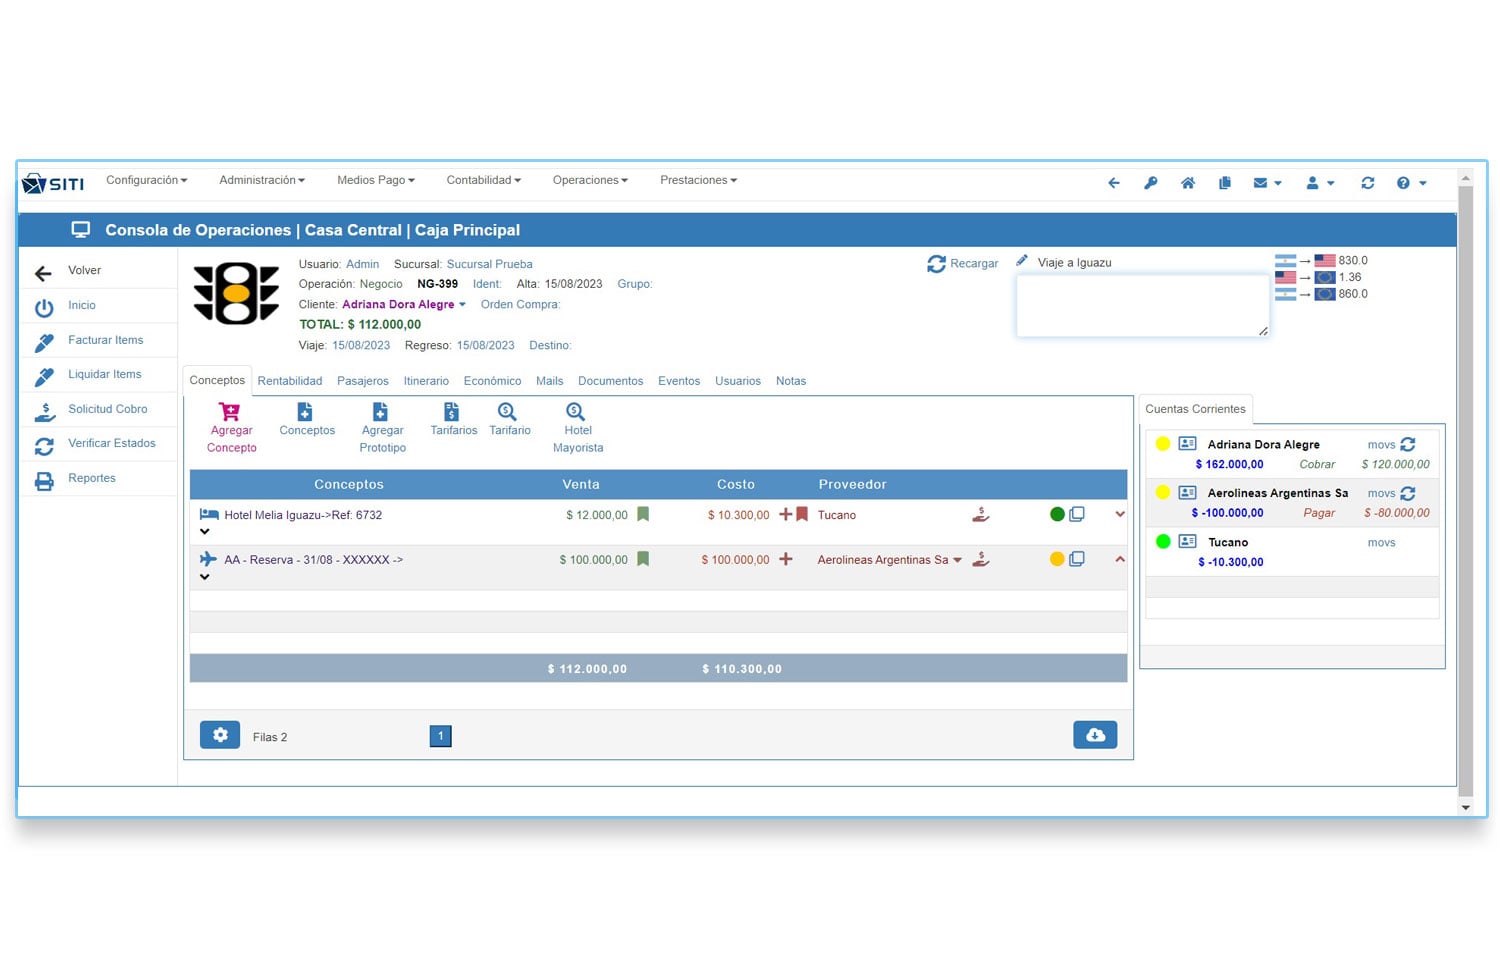
Task: Expand the Hotel Melia Iguazu row chevron
Action: 205,532
